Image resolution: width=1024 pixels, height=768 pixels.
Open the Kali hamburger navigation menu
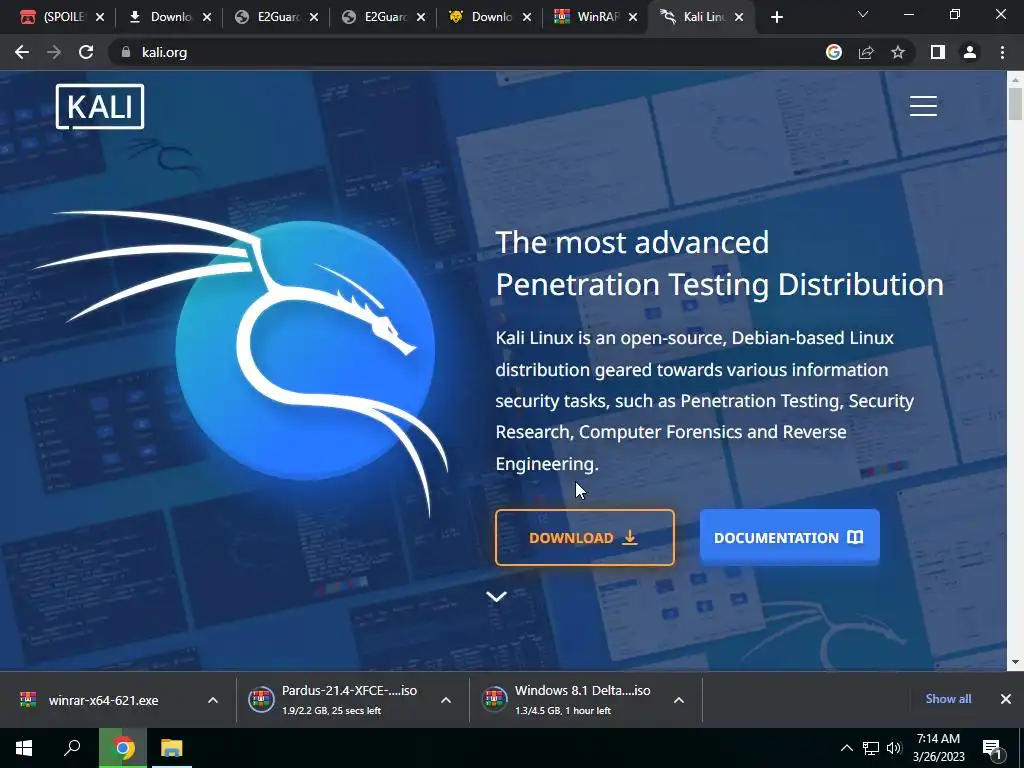click(923, 106)
